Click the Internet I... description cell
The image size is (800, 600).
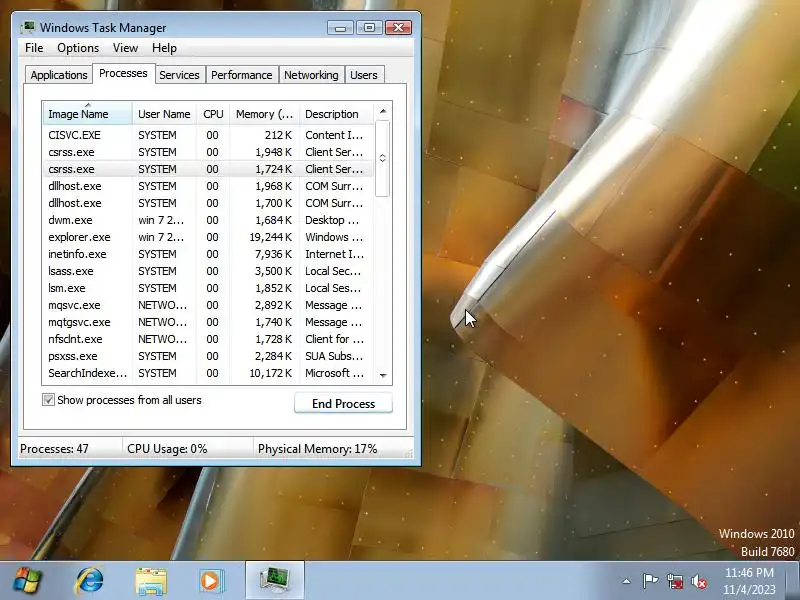click(334, 254)
